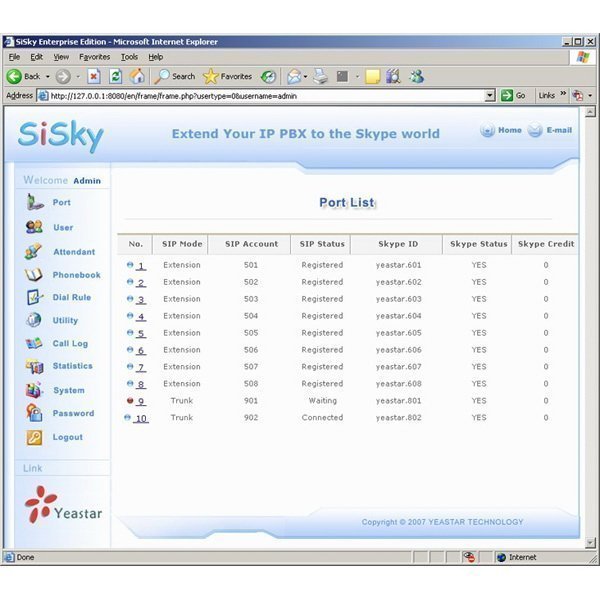Open port number 1 link
This screenshot has width=600, height=600.
pos(141,266)
